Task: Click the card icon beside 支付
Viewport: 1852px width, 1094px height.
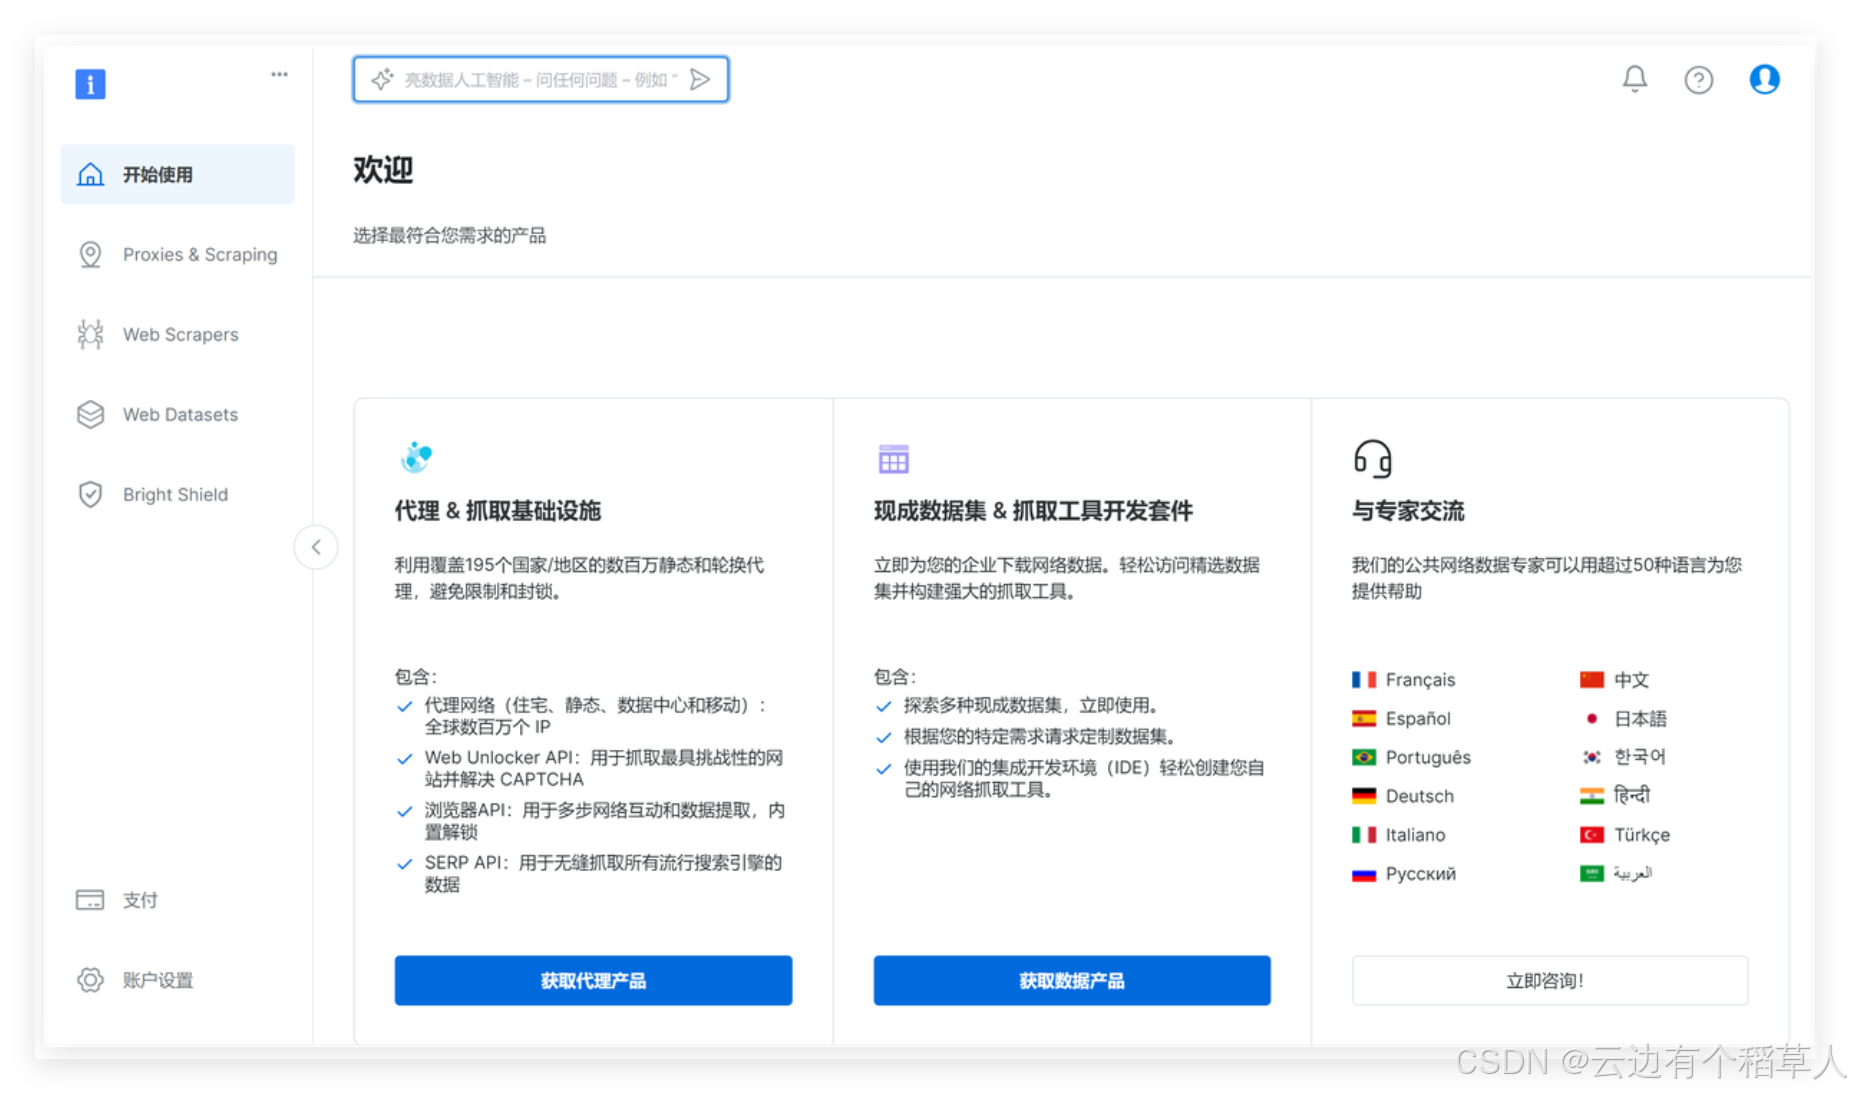Action: pos(90,900)
